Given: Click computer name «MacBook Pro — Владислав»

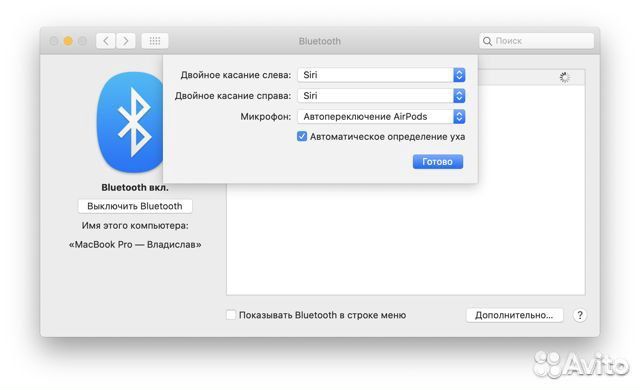Looking at the screenshot, I should (x=135, y=244).
